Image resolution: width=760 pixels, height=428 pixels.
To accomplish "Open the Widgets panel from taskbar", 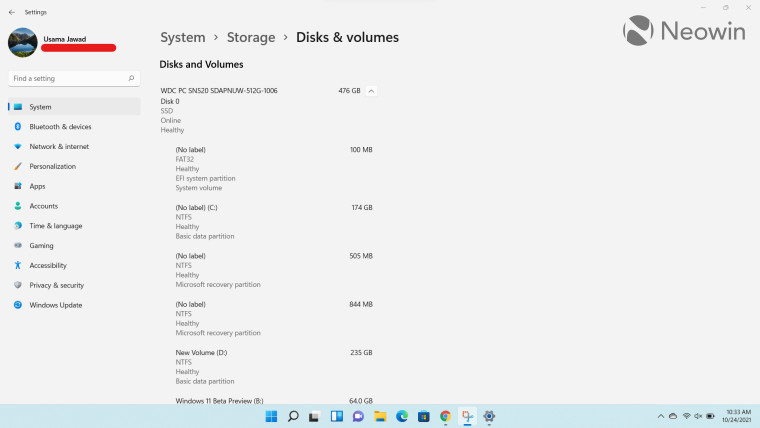I will click(337, 416).
